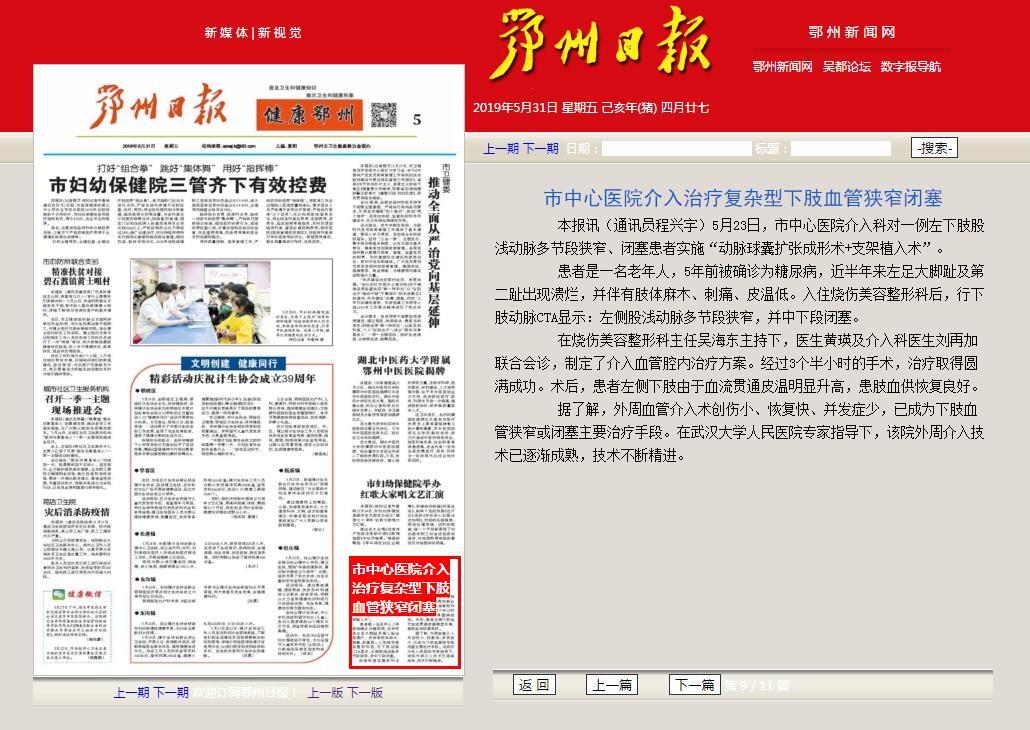Click the 新媒体|新视觉 header text
Viewport: 1030px width, 730px height.
pos(253,33)
